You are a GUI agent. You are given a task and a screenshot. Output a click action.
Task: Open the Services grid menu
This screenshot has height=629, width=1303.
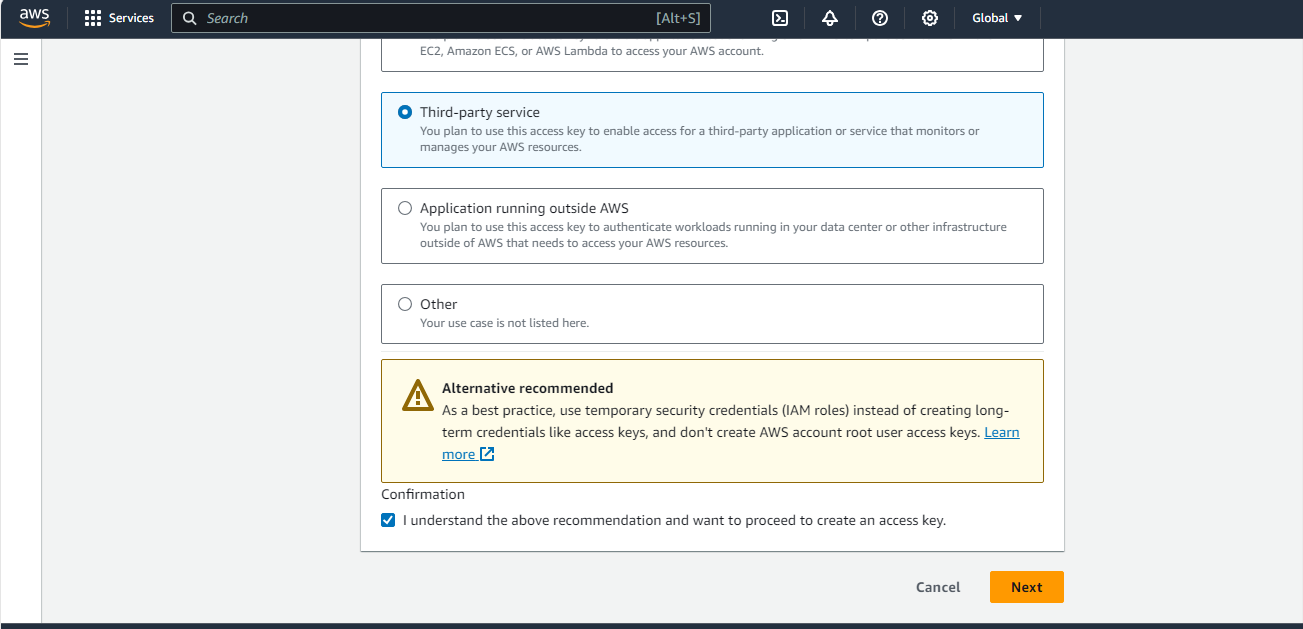pos(93,18)
